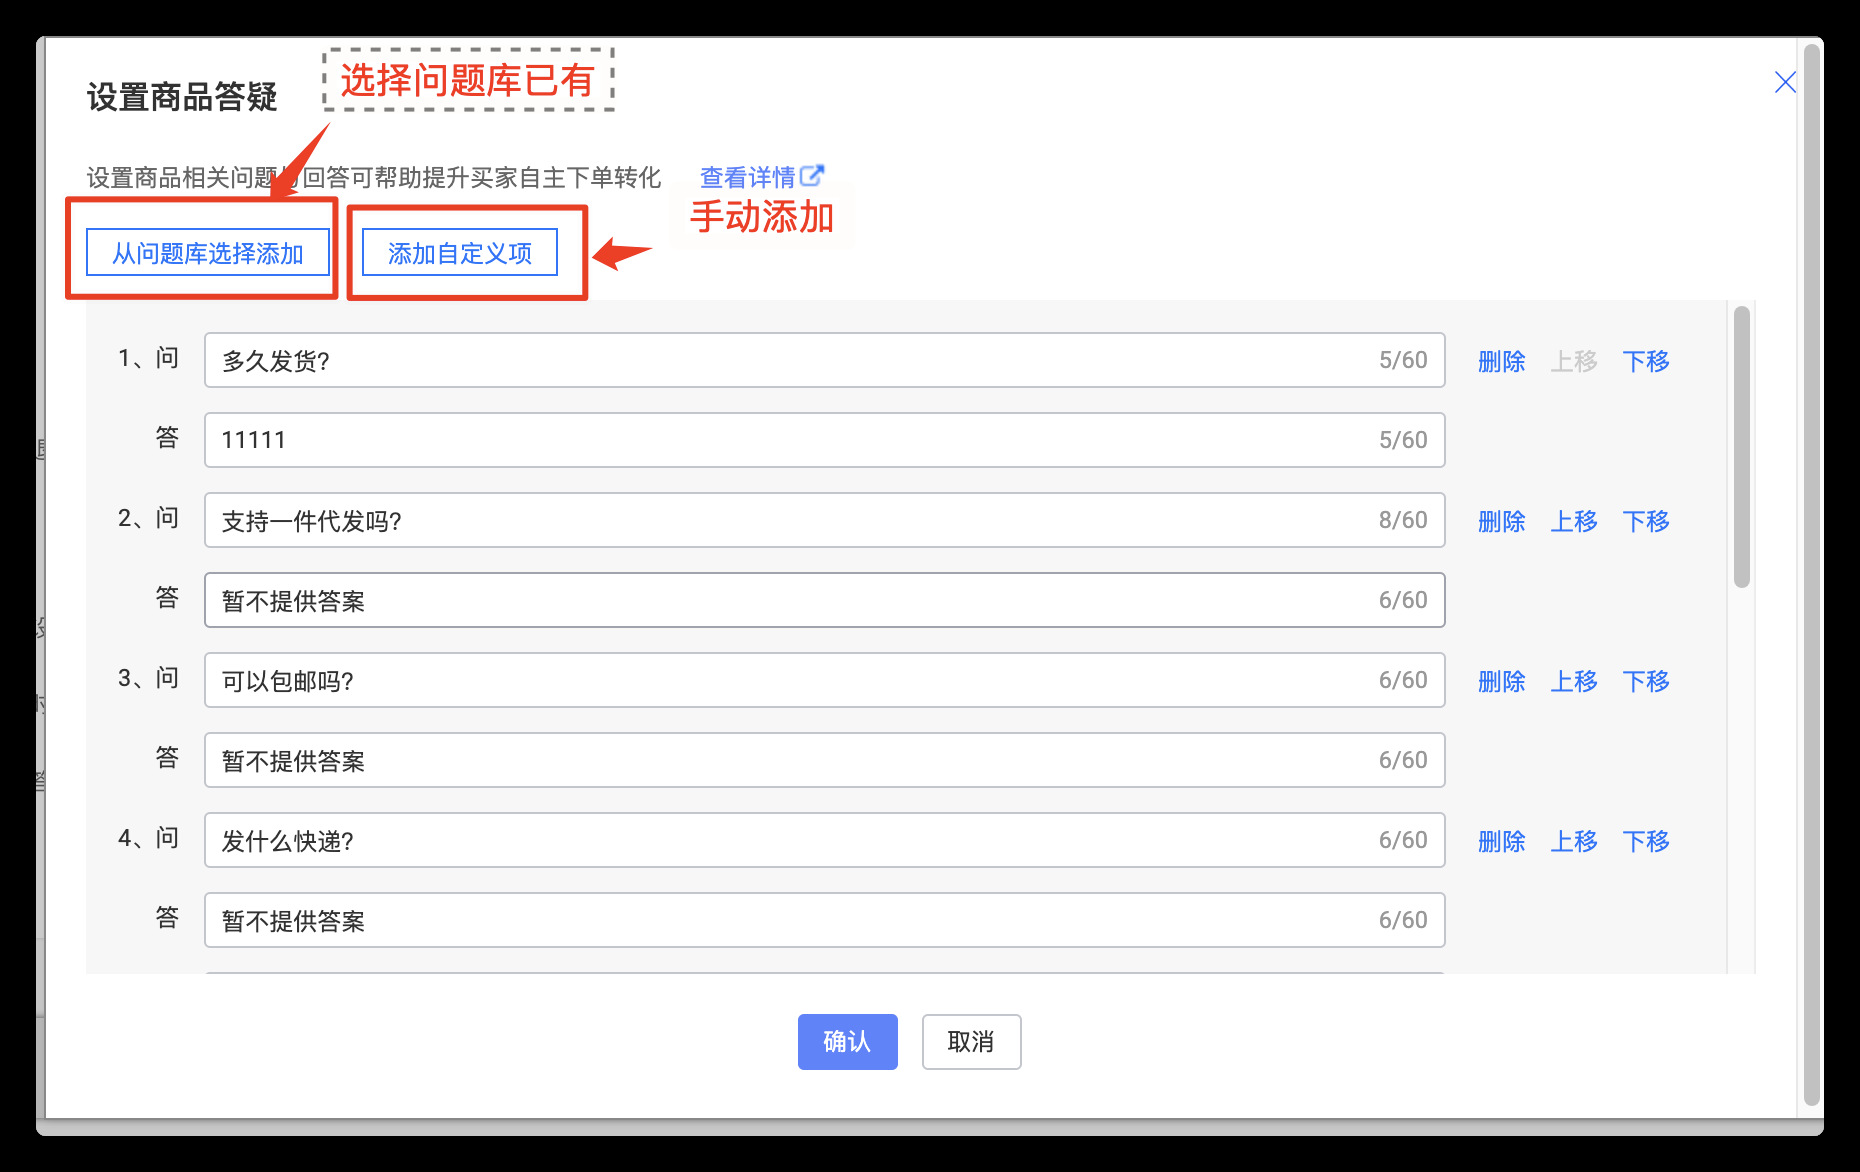Image resolution: width=1860 pixels, height=1172 pixels.
Task: Move question 2 up with 上移
Action: point(1574,521)
